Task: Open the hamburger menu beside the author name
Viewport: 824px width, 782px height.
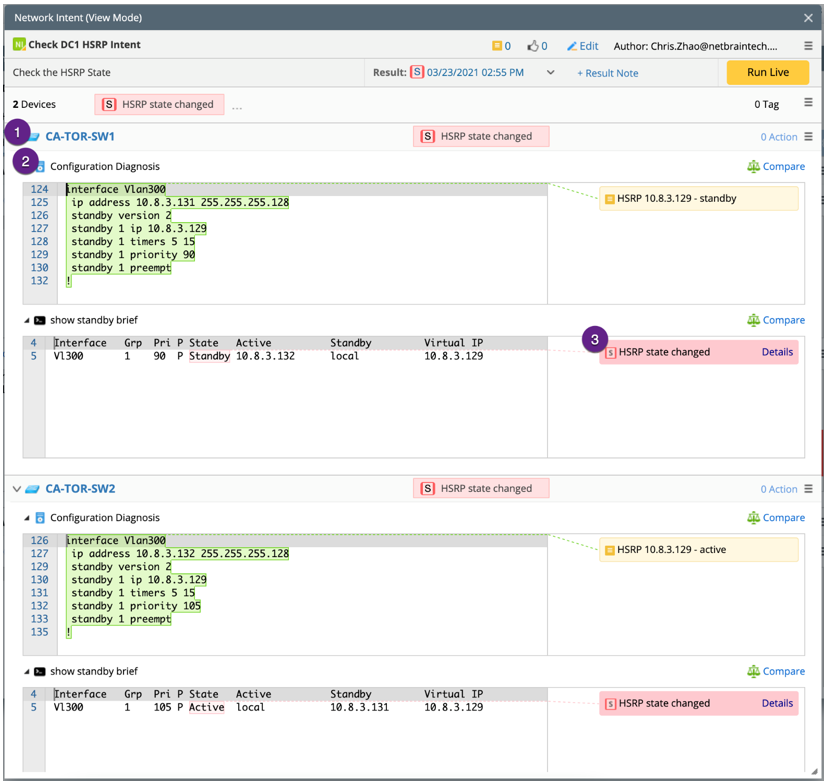Action: click(808, 46)
